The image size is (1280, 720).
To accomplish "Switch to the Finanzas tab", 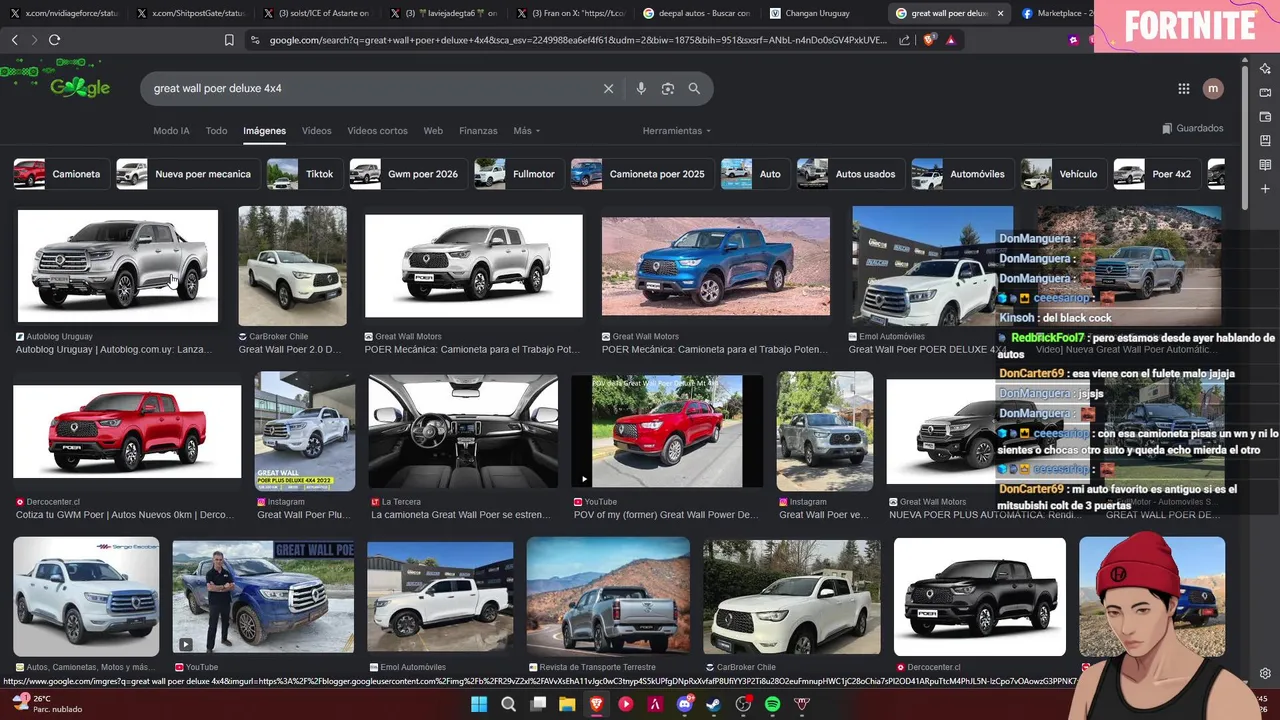I will click(478, 131).
